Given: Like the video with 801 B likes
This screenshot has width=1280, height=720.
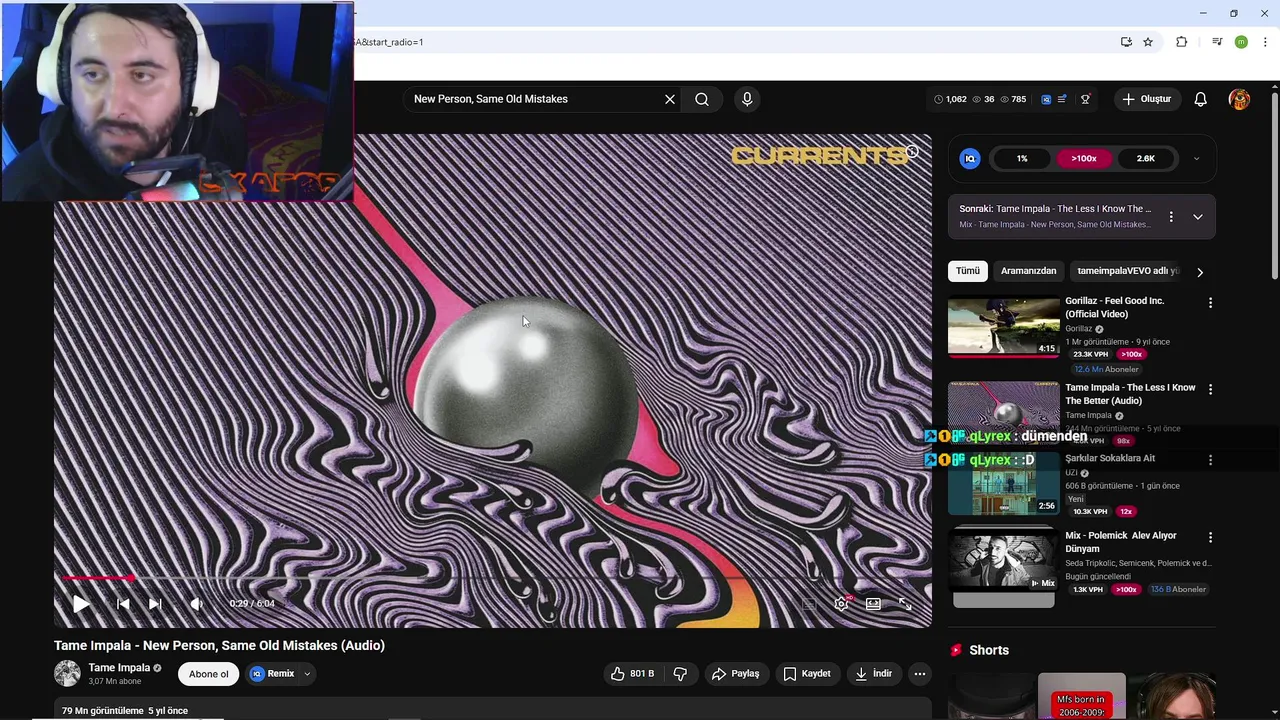Looking at the screenshot, I should click(x=632, y=674).
